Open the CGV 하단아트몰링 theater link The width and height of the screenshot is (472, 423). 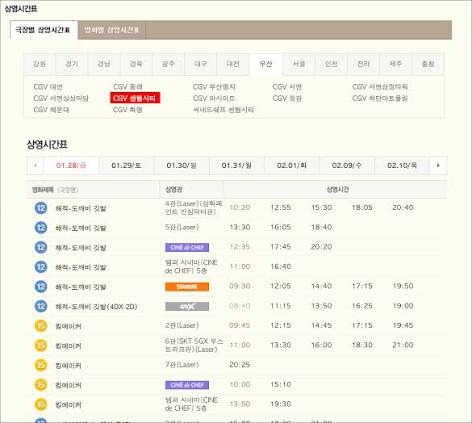(380, 98)
